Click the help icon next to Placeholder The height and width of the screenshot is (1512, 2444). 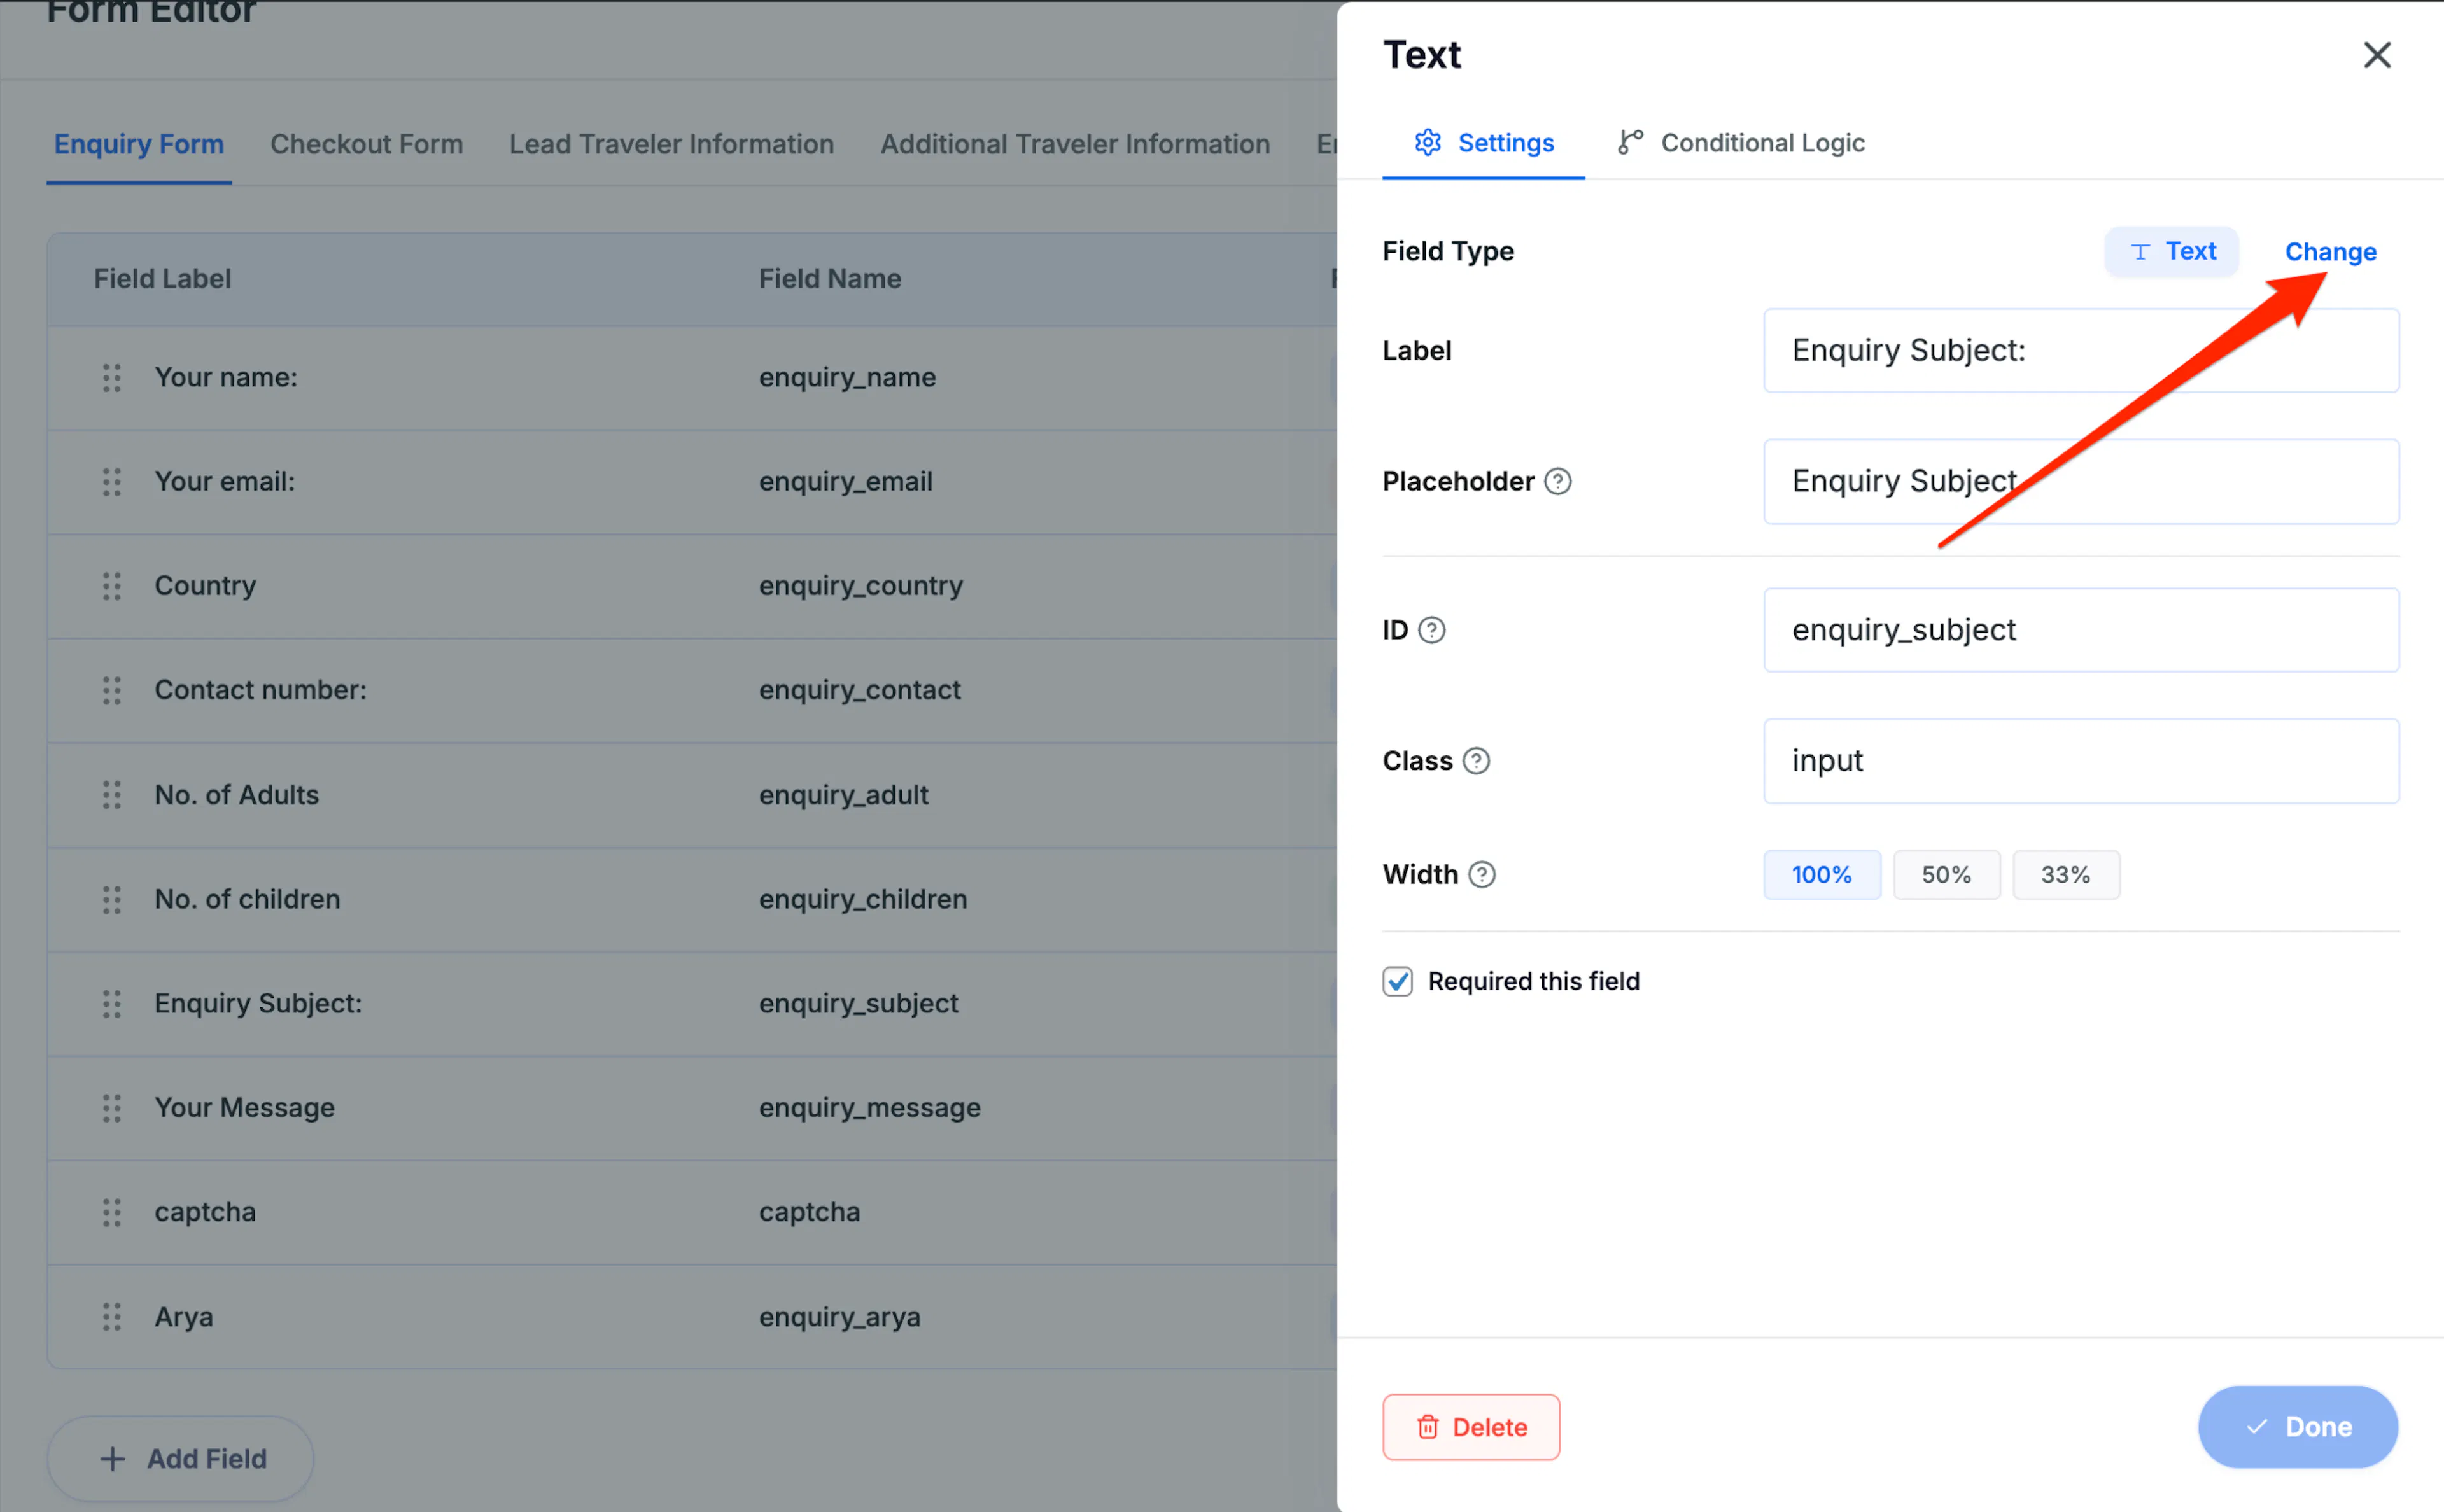[1558, 482]
